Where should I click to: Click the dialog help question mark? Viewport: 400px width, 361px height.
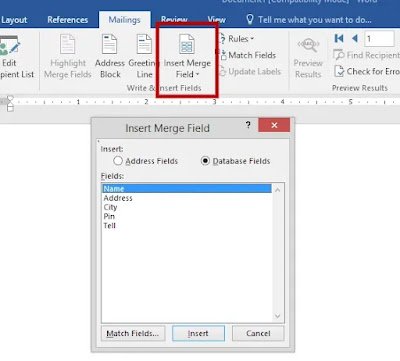[248, 125]
